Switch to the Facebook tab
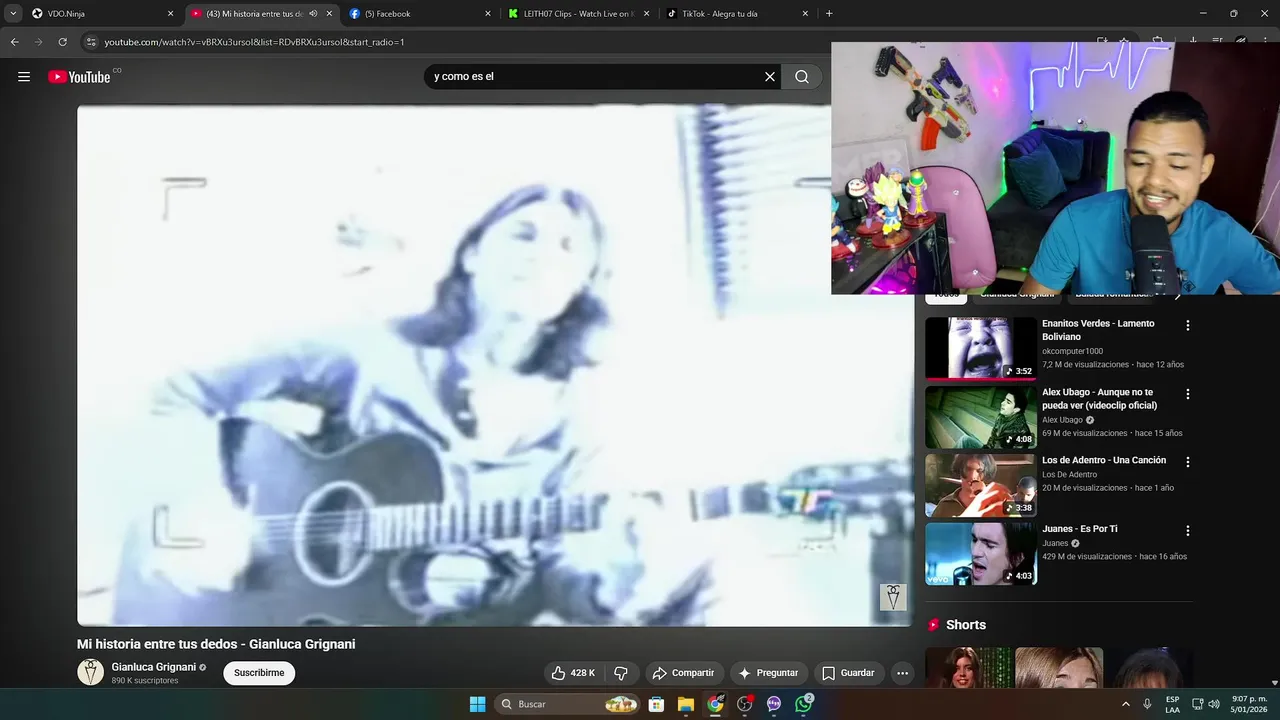This screenshot has height=720, width=1280. (420, 14)
